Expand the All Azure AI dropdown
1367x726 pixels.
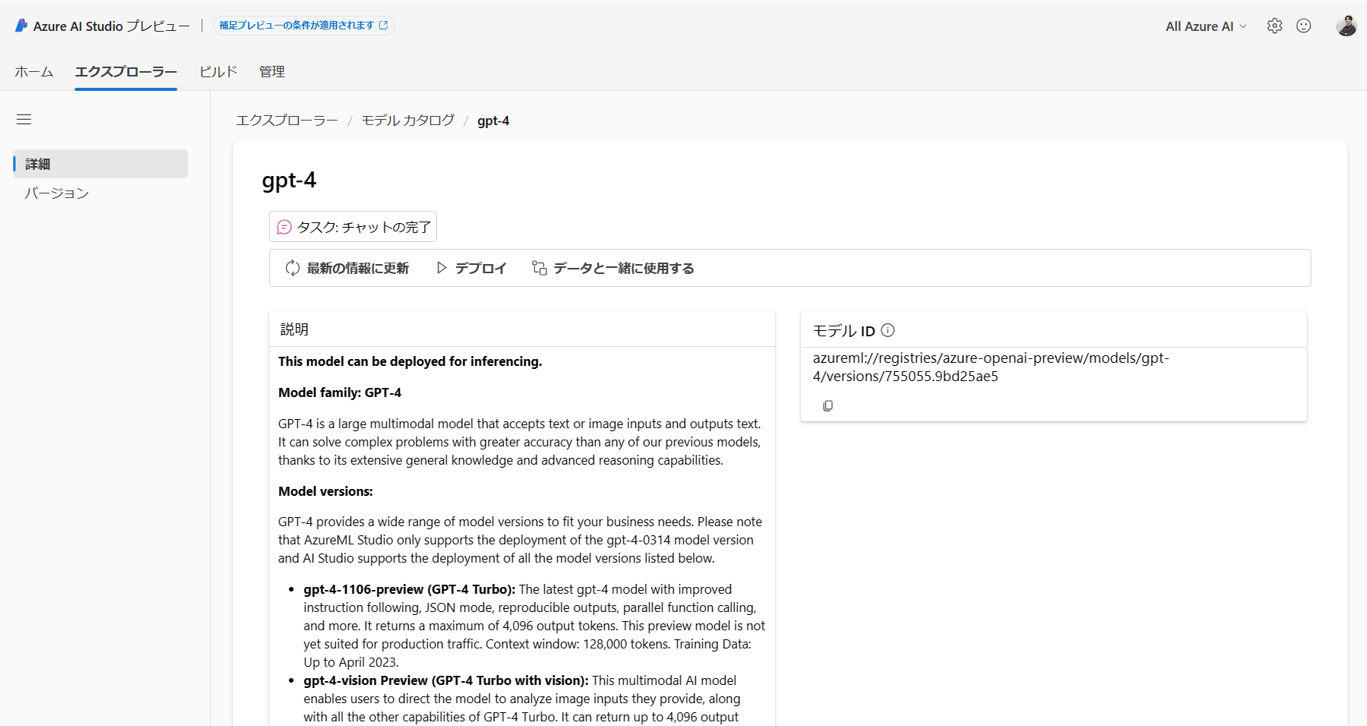coord(1206,27)
